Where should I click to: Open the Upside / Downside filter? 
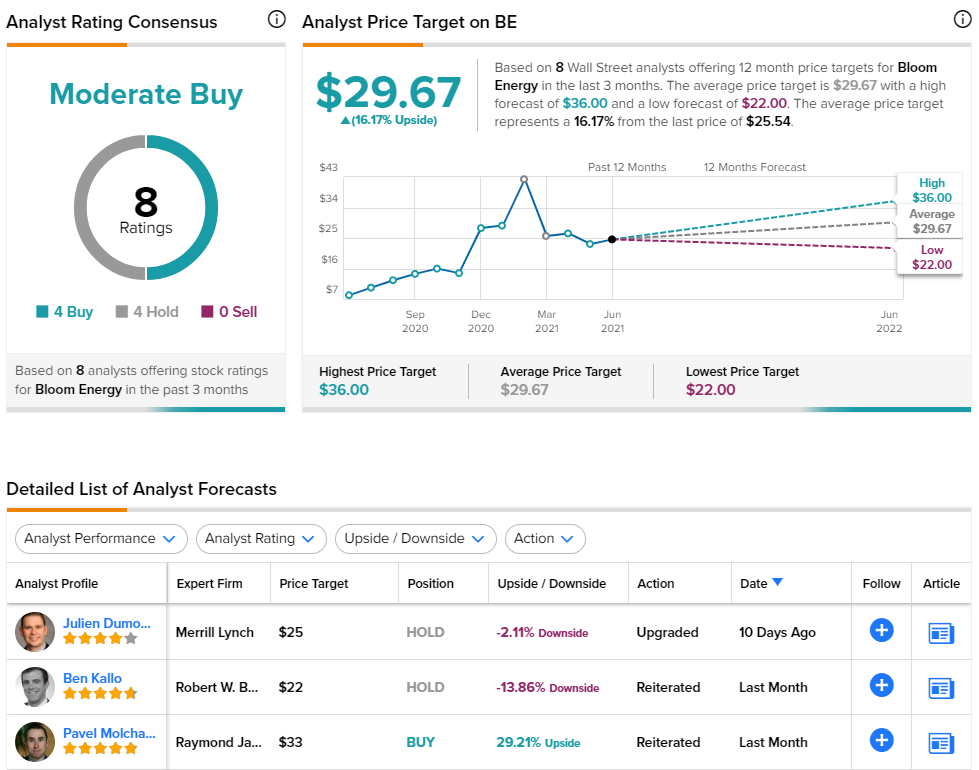point(415,538)
